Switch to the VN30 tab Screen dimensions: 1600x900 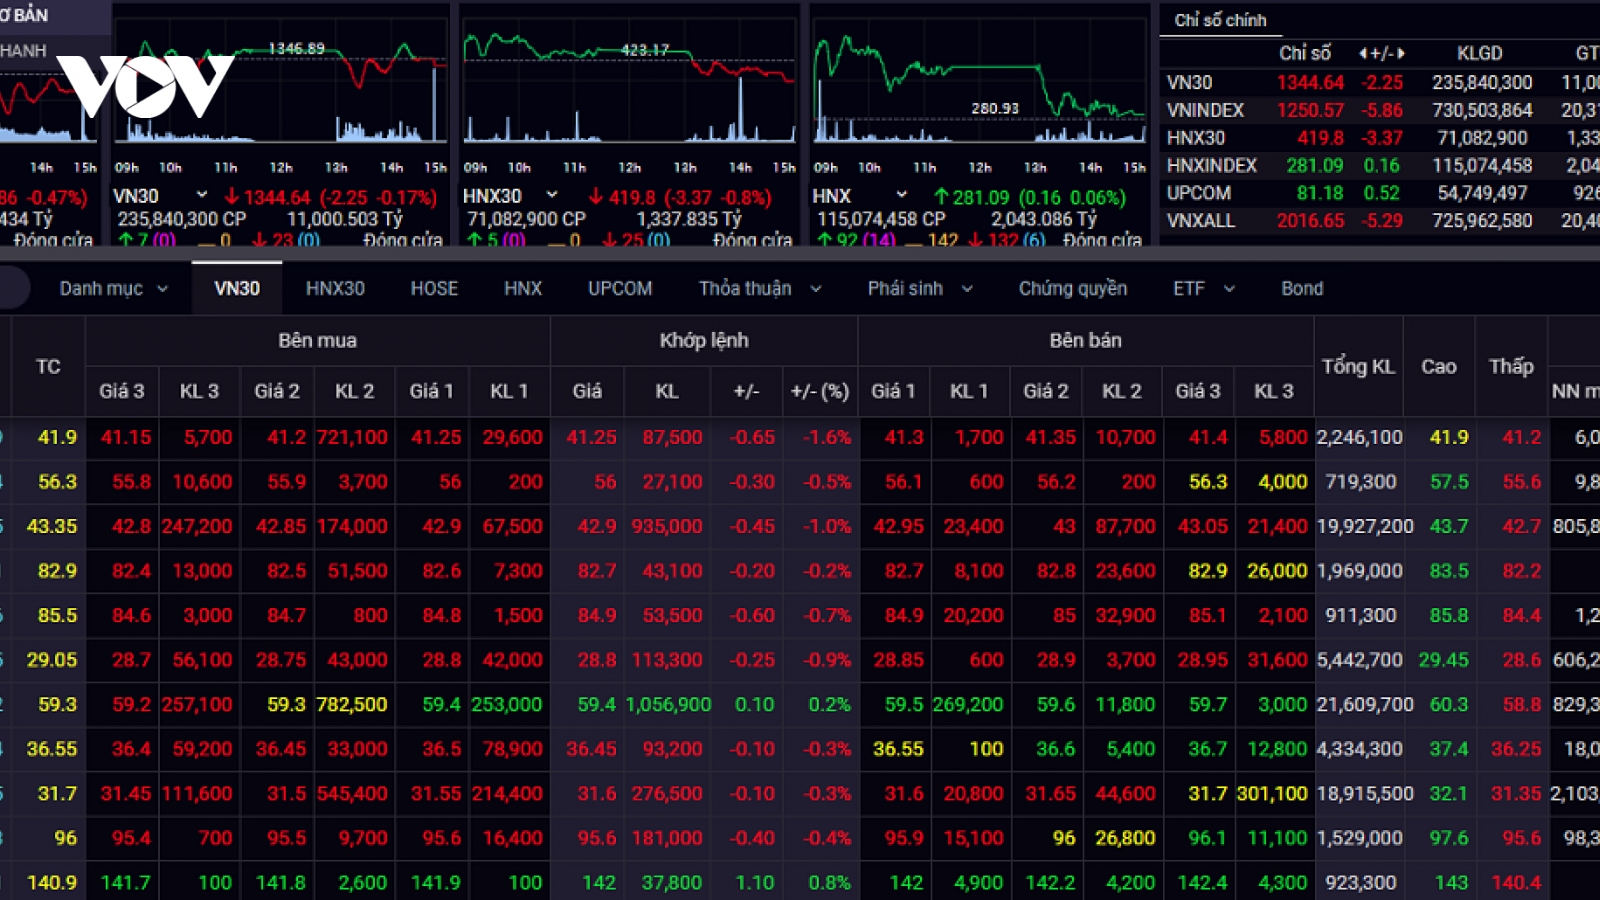237,288
